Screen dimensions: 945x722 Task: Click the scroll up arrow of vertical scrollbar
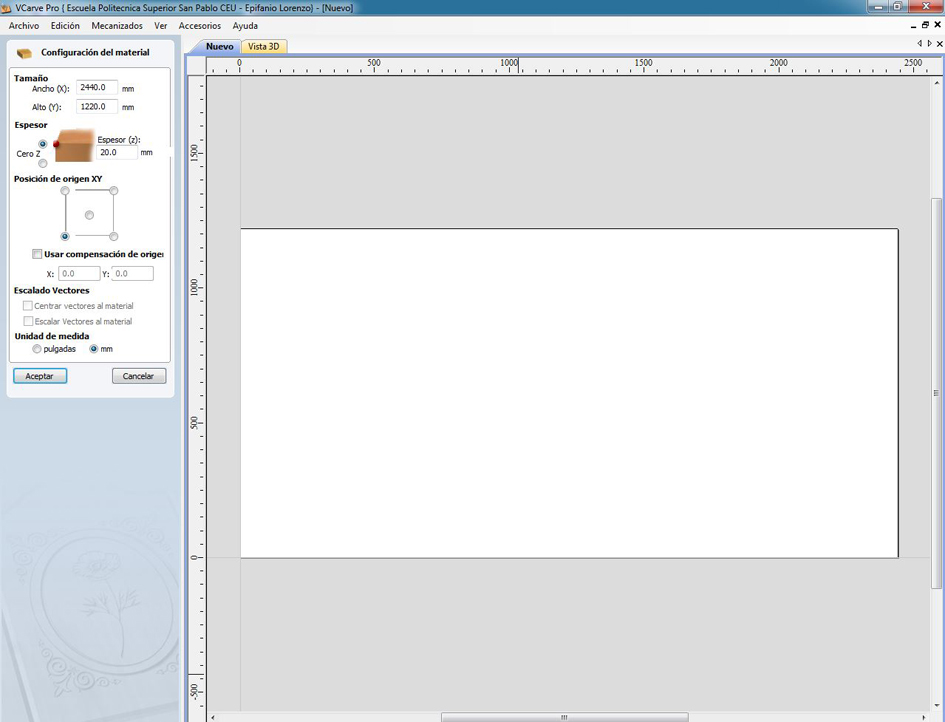click(937, 83)
